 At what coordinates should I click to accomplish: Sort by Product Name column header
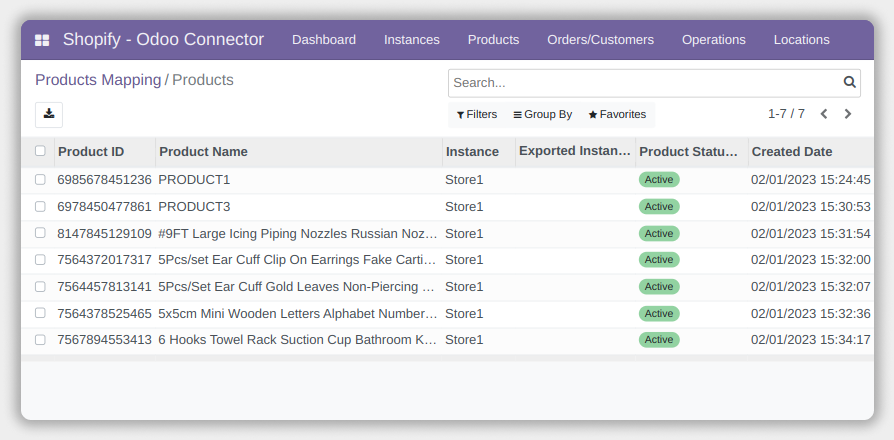pyautogui.click(x=299, y=152)
